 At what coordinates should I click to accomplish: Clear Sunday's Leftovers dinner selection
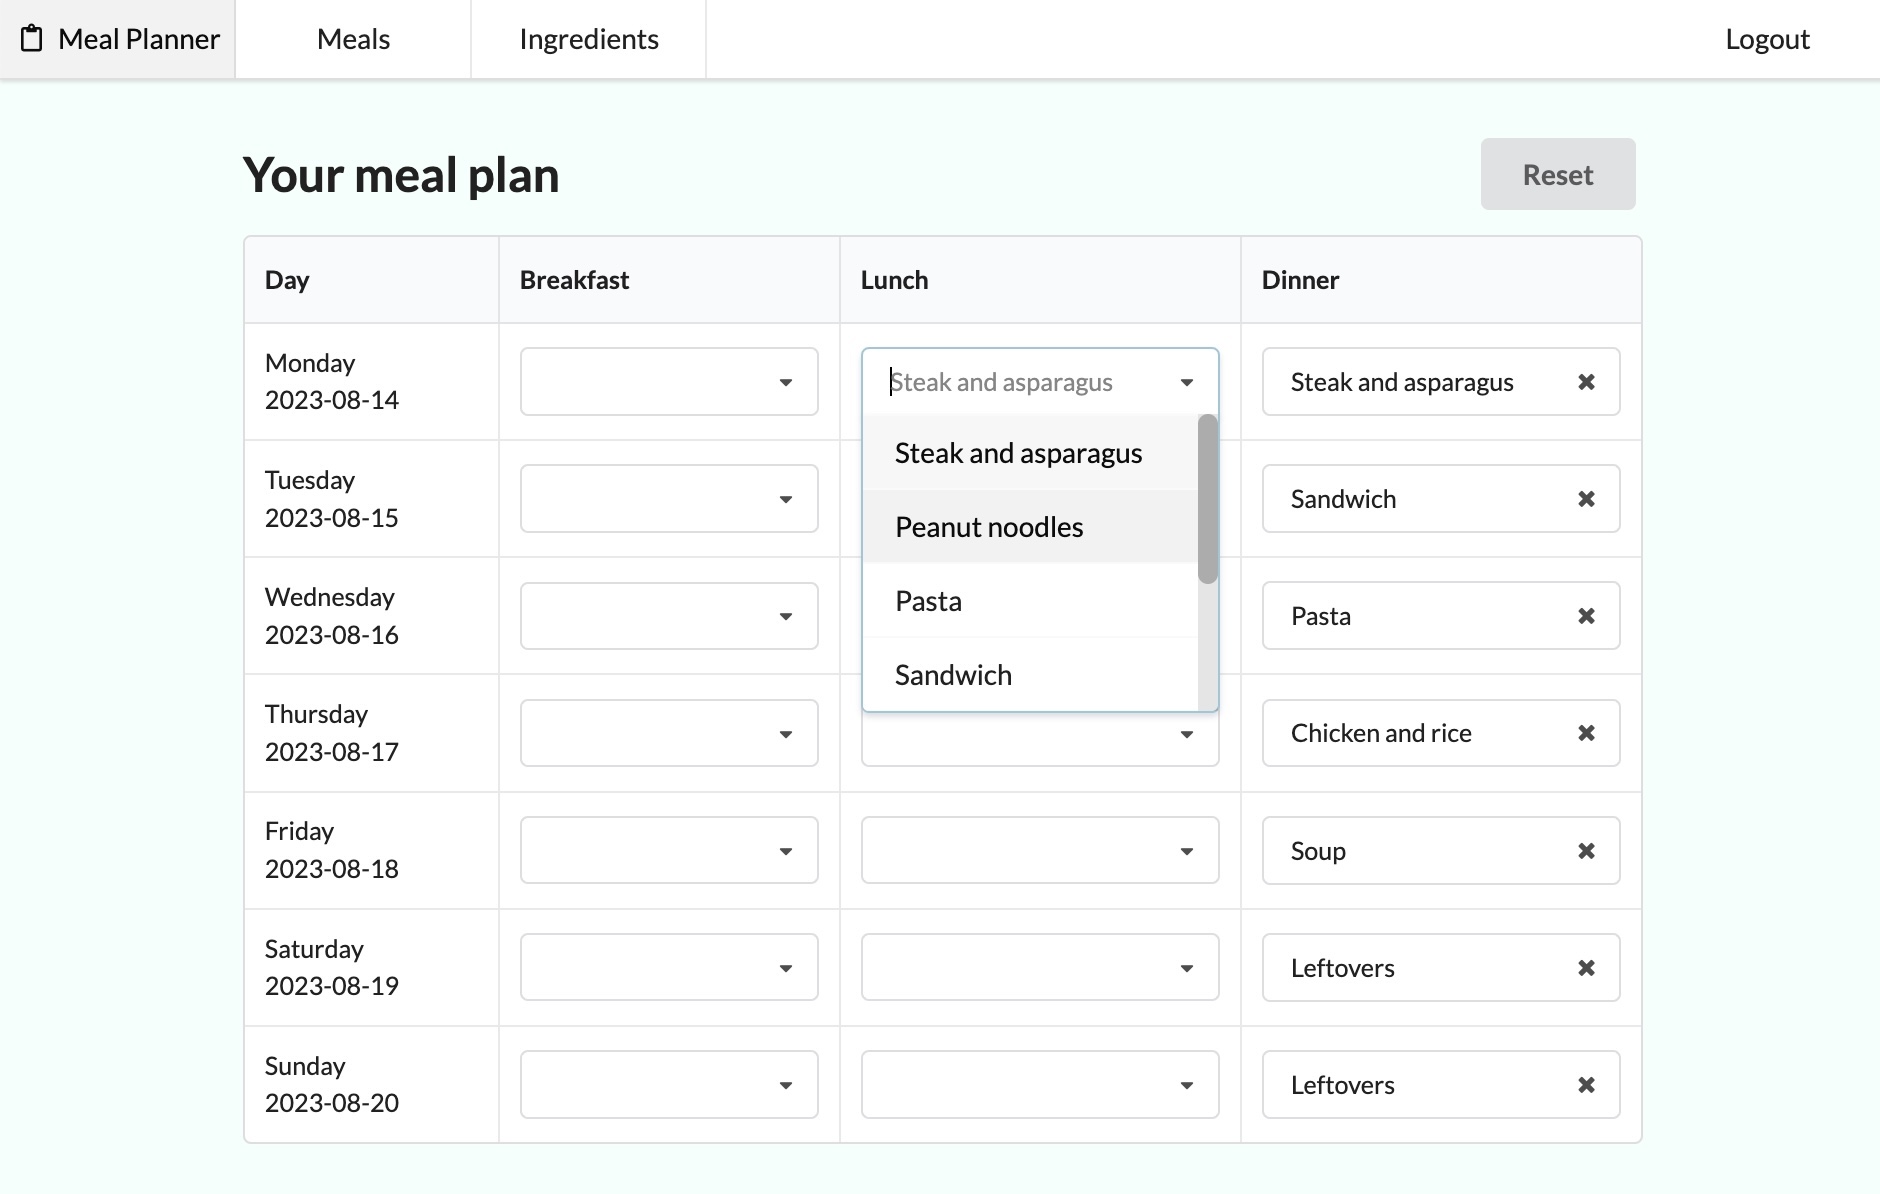point(1586,1085)
